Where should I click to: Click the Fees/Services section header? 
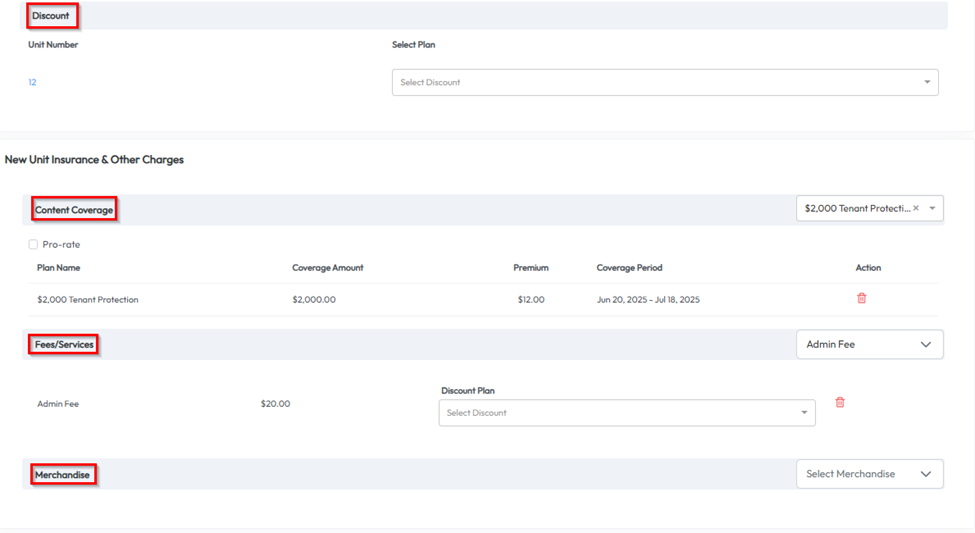pos(64,344)
